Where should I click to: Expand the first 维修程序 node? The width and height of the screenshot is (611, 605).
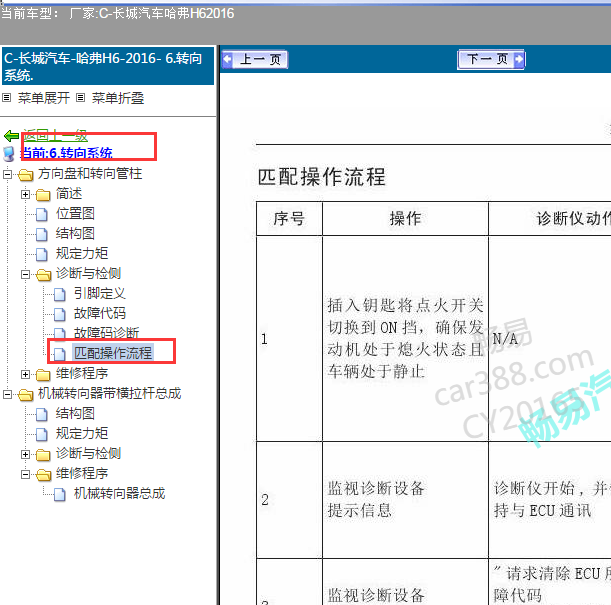(25, 374)
